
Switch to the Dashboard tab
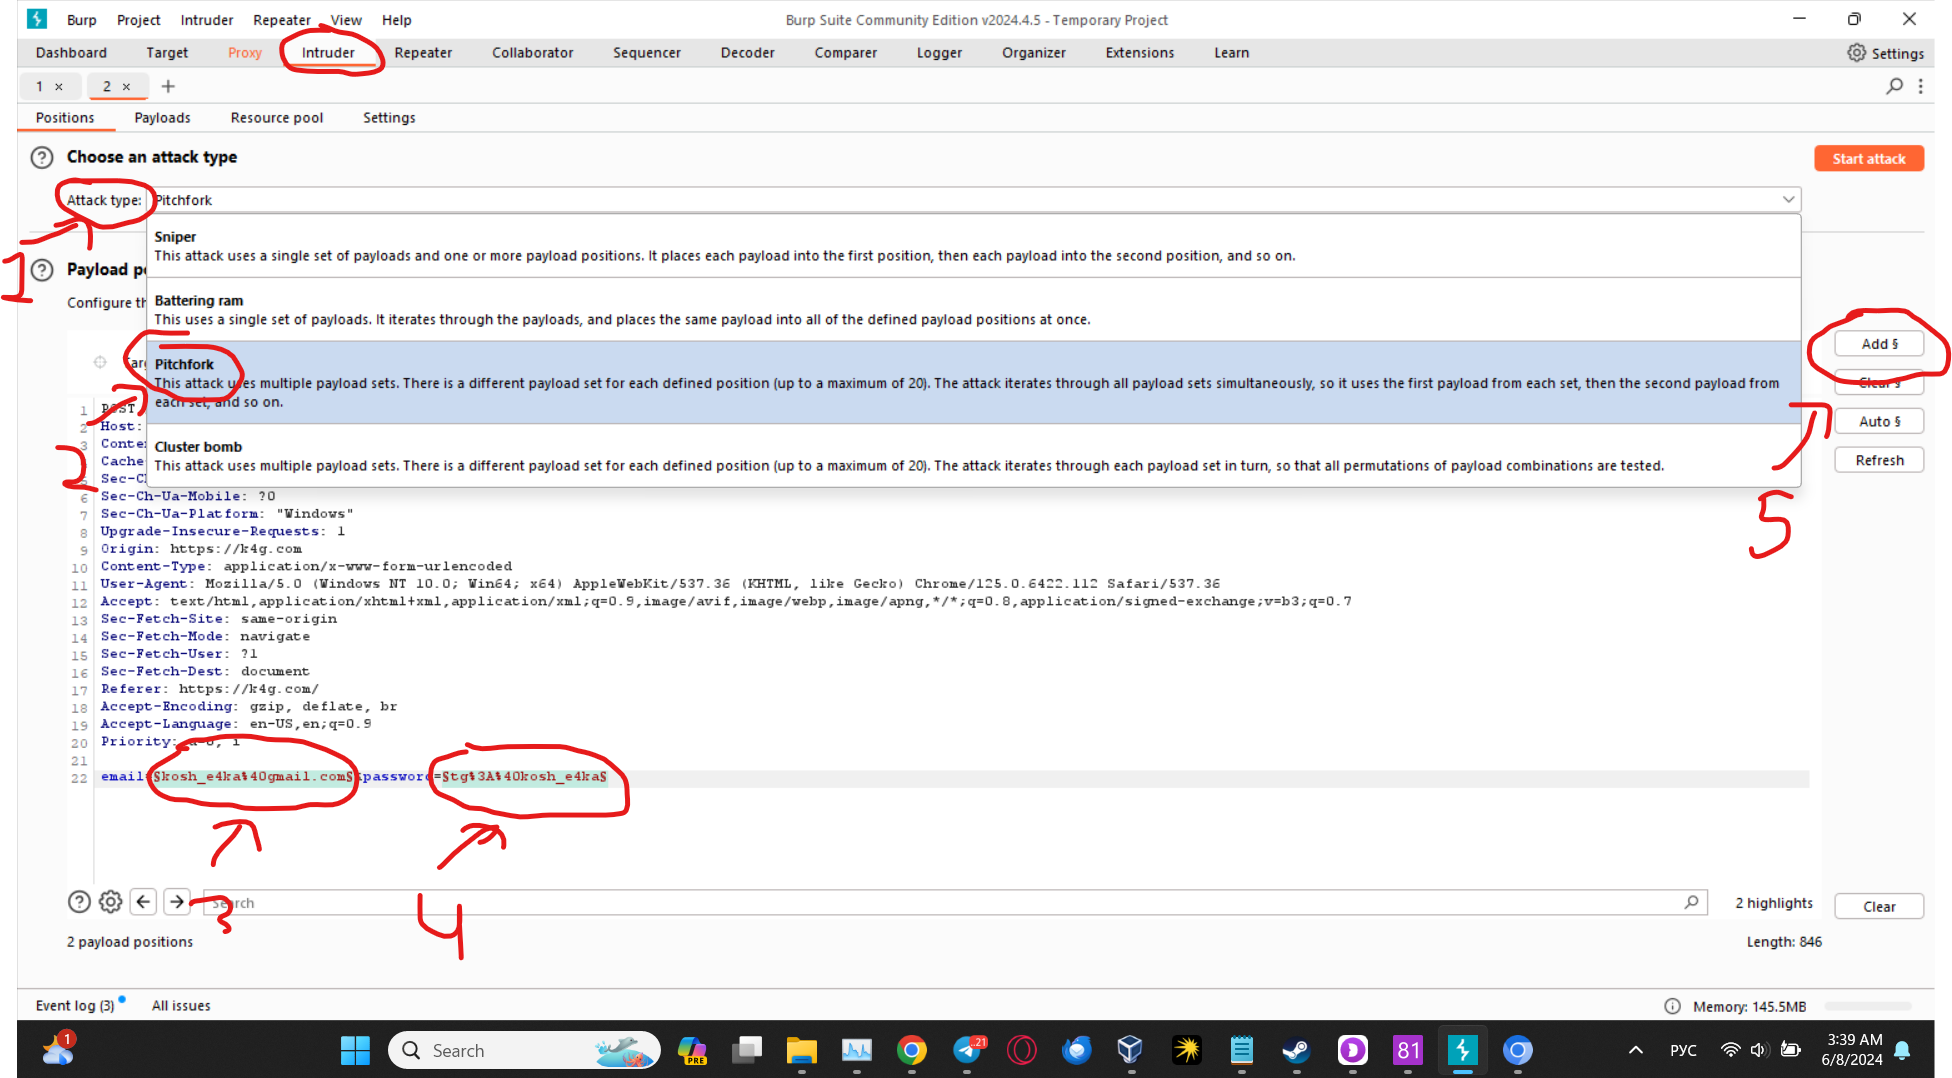71,53
